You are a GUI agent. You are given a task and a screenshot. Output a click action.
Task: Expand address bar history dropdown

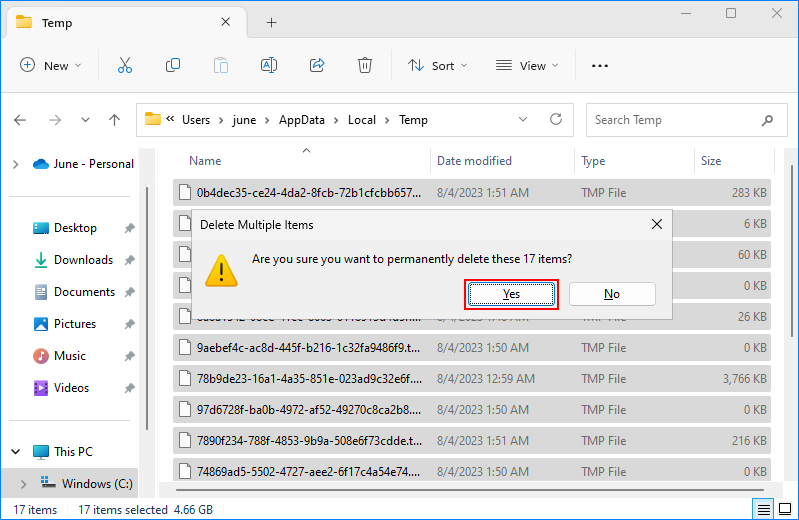[523, 119]
